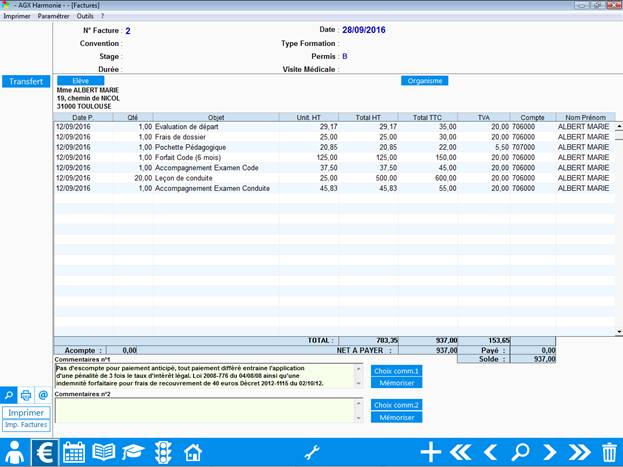
Task: Click the Permis value B
Action: [344, 56]
